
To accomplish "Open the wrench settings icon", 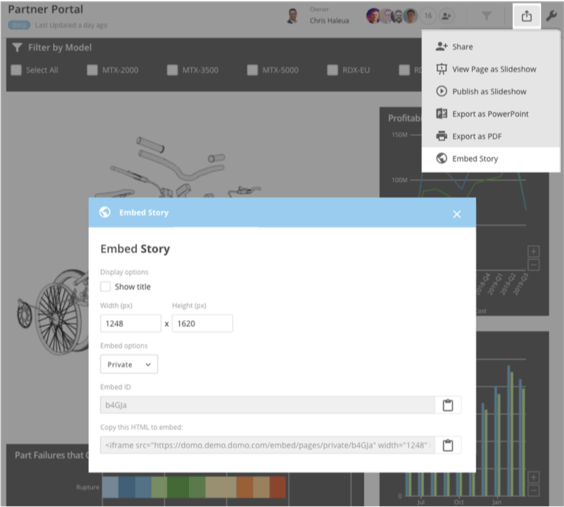I will (551, 16).
